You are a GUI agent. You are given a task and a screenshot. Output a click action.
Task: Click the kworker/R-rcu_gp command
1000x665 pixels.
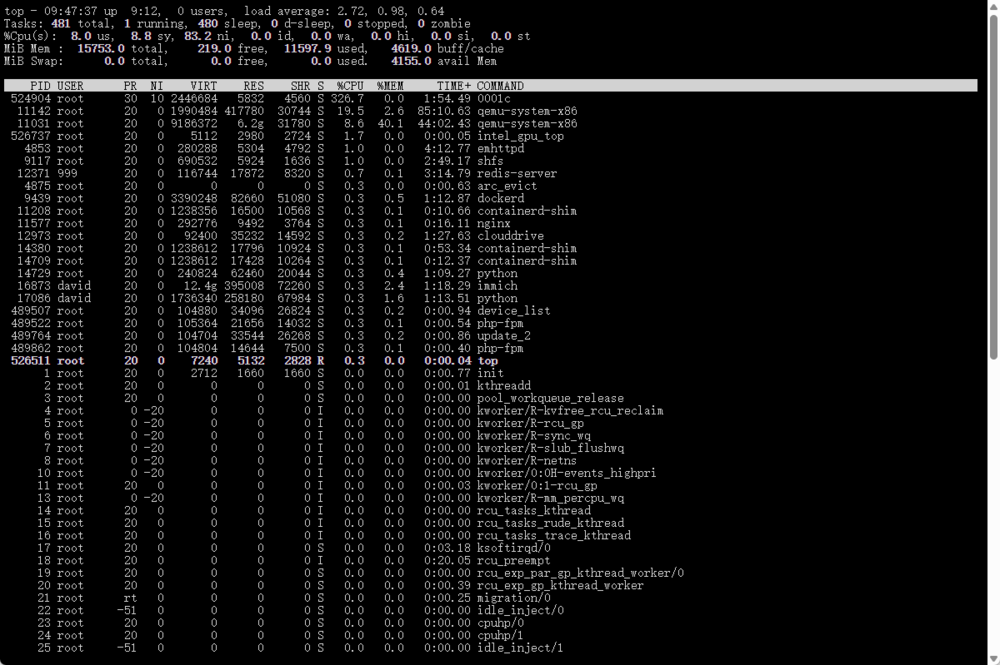pyautogui.click(x=531, y=423)
